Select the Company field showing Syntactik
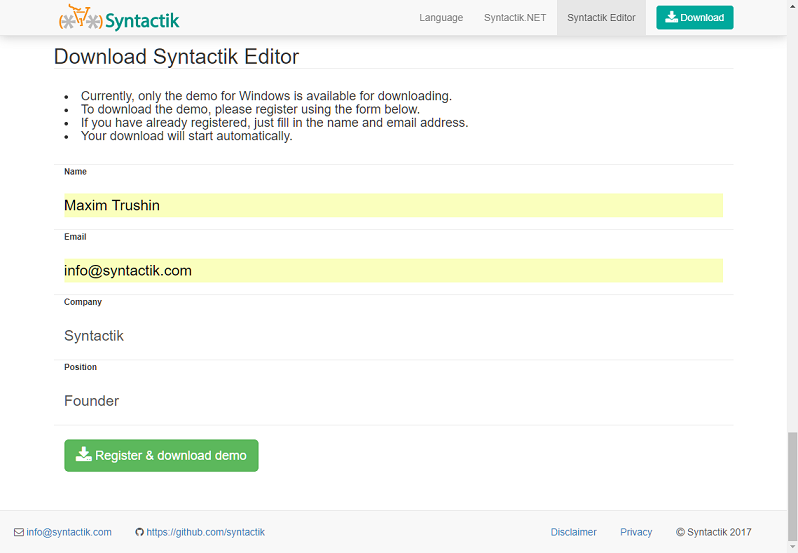 [393, 336]
